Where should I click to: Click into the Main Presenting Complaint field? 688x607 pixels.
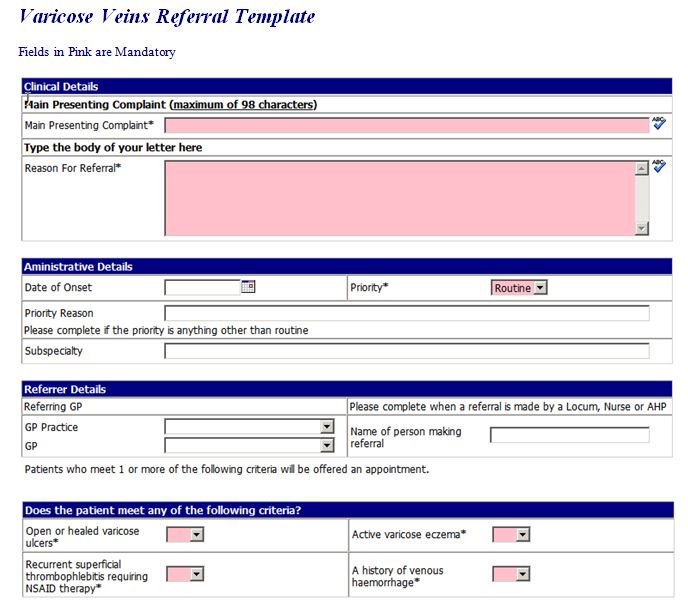pyautogui.click(x=407, y=126)
